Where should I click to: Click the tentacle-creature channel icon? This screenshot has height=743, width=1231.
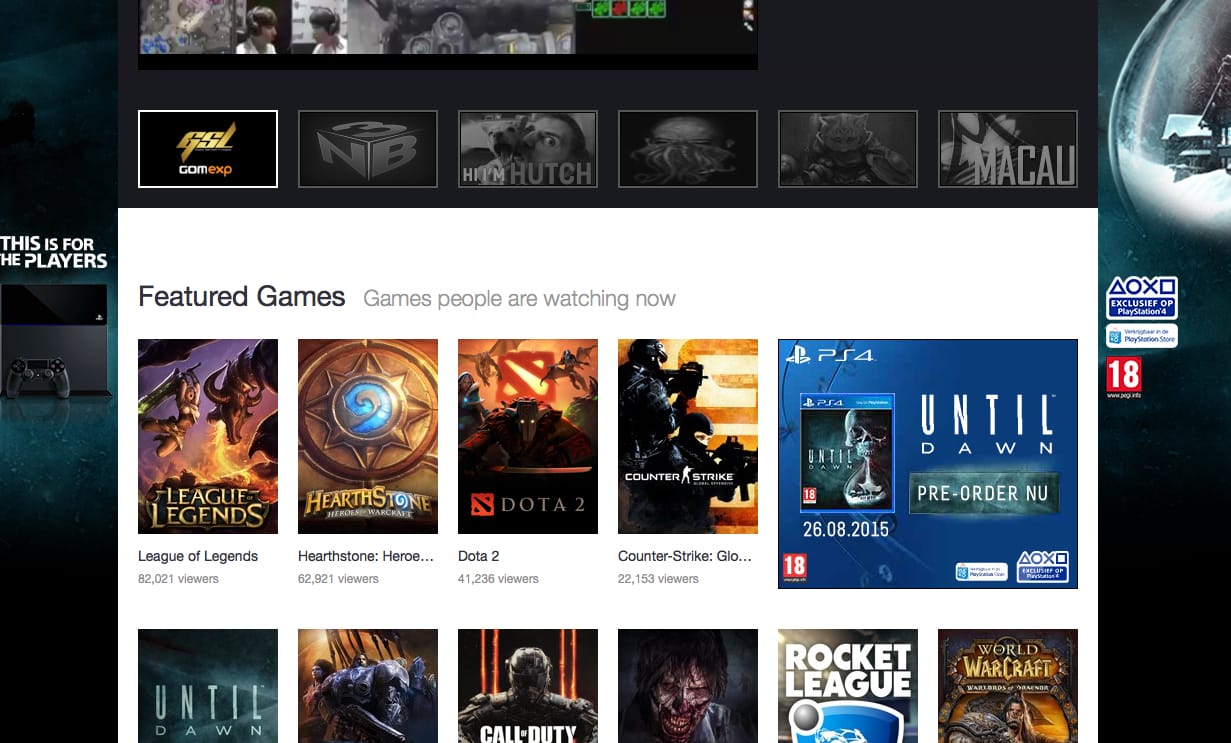(687, 148)
